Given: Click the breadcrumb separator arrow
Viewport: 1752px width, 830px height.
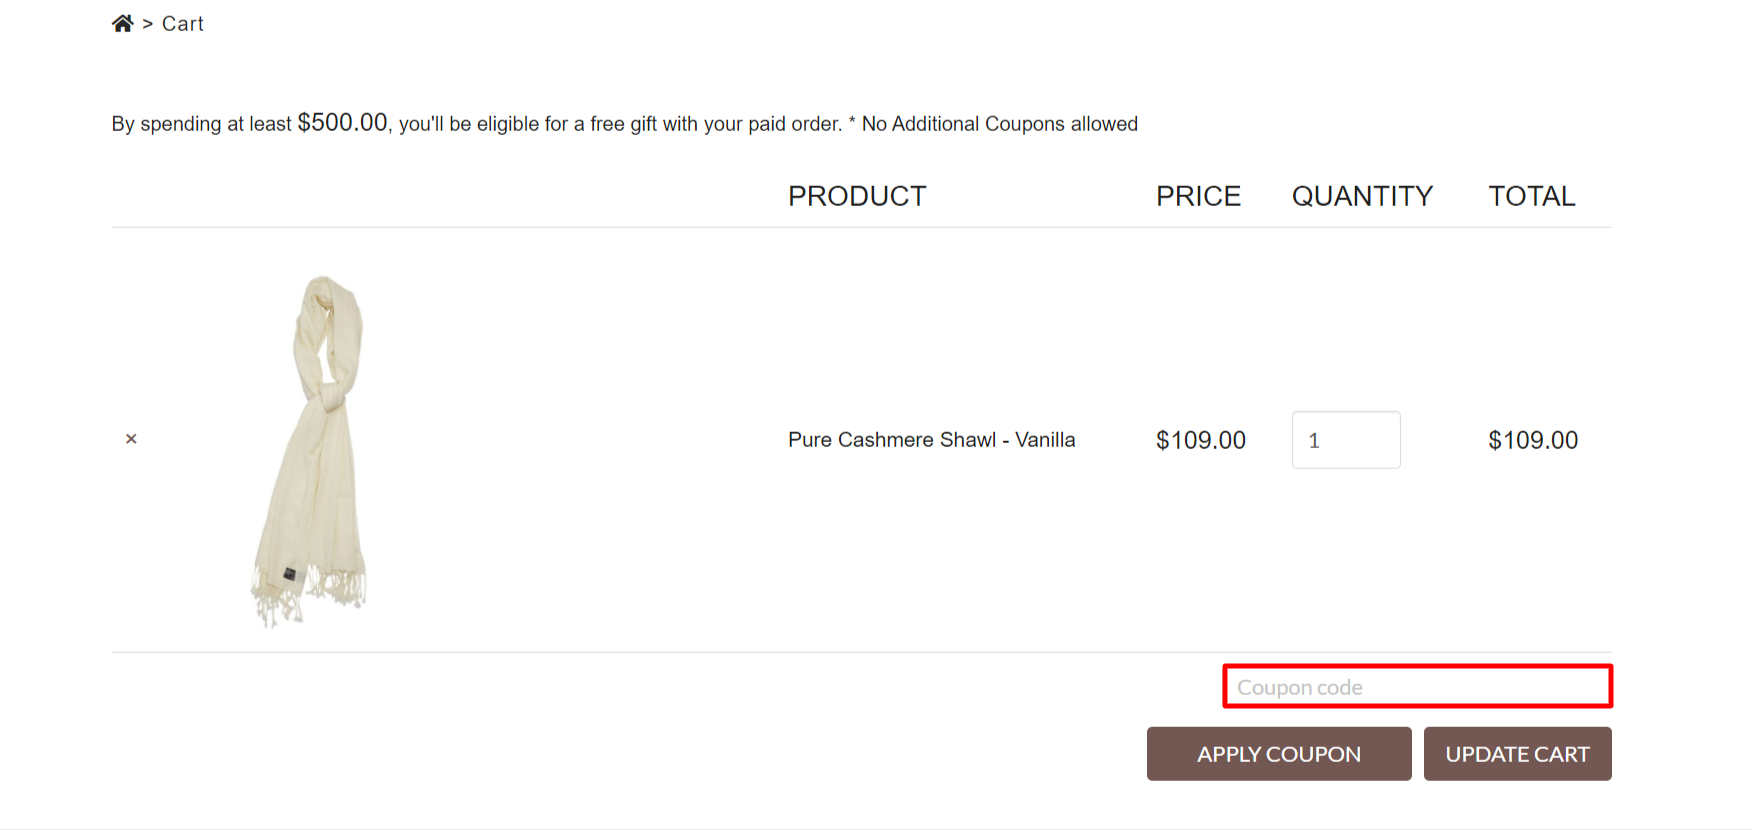Looking at the screenshot, I should [146, 23].
